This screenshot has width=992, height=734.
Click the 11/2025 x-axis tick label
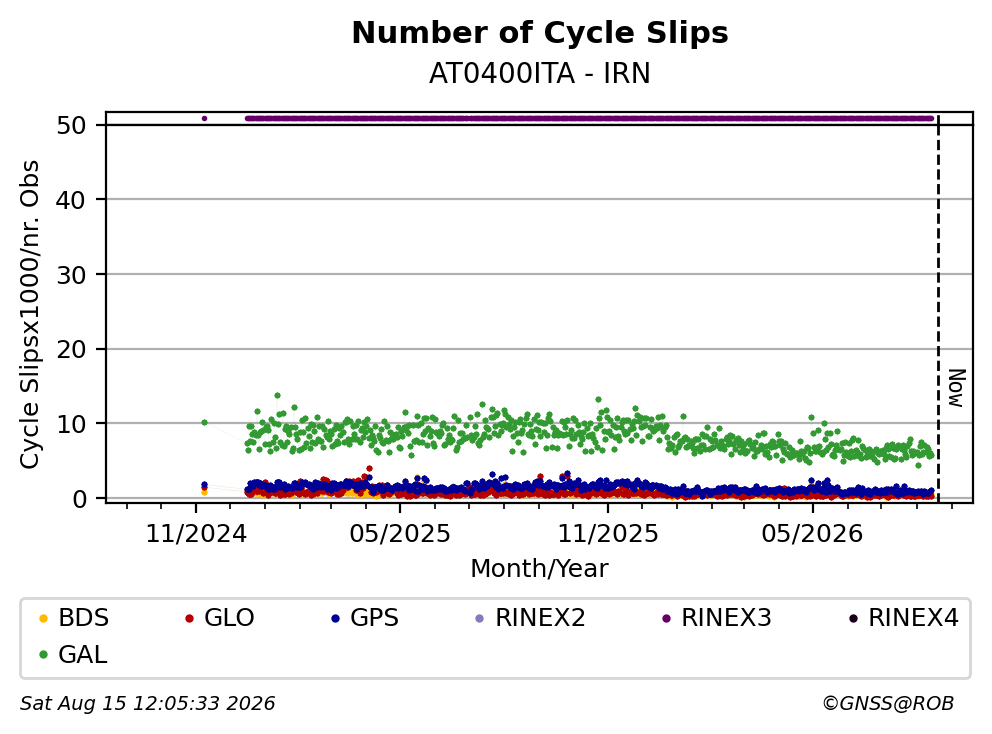(x=607, y=534)
